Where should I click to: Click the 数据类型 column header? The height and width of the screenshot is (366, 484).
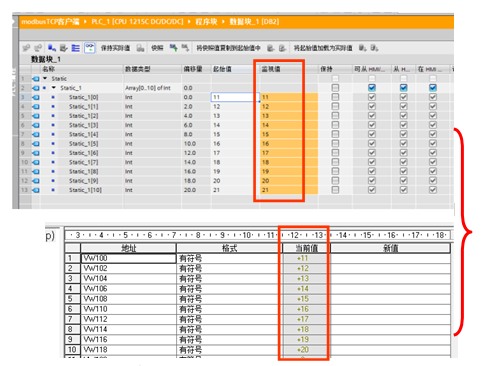point(152,69)
